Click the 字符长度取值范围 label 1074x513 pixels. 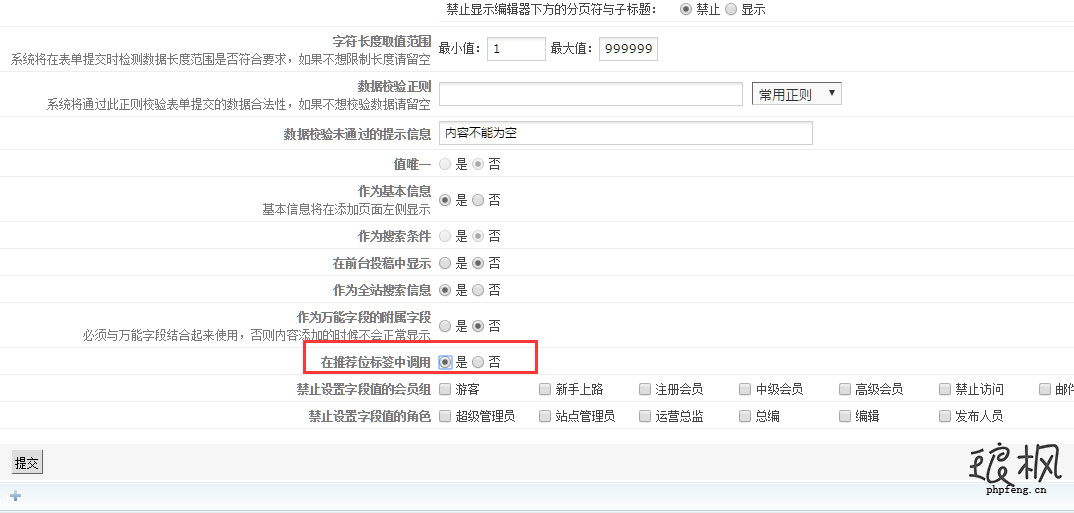(x=382, y=42)
